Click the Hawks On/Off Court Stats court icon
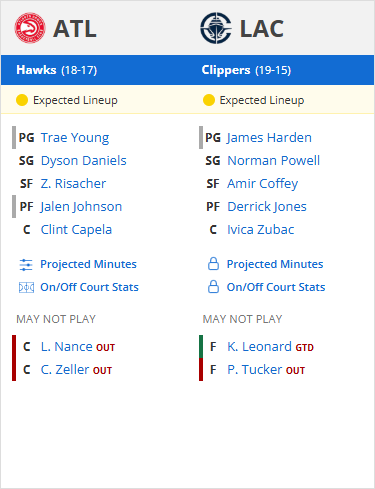This screenshot has width=375, height=489. coord(26,287)
